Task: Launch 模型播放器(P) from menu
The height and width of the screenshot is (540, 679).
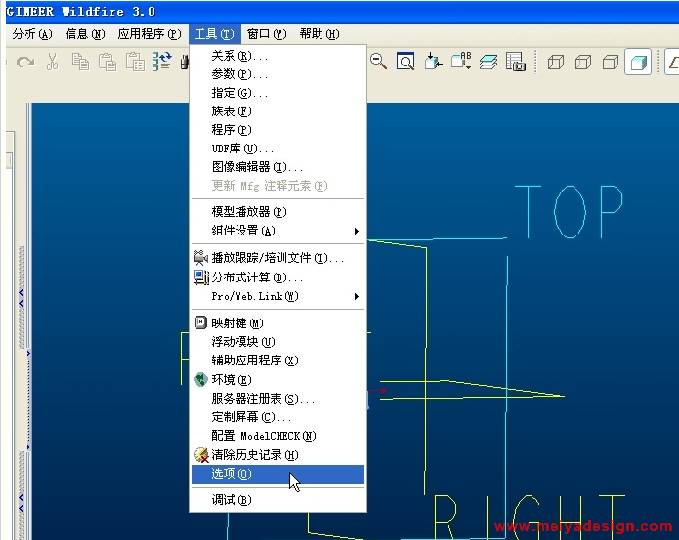Action: (x=278, y=212)
